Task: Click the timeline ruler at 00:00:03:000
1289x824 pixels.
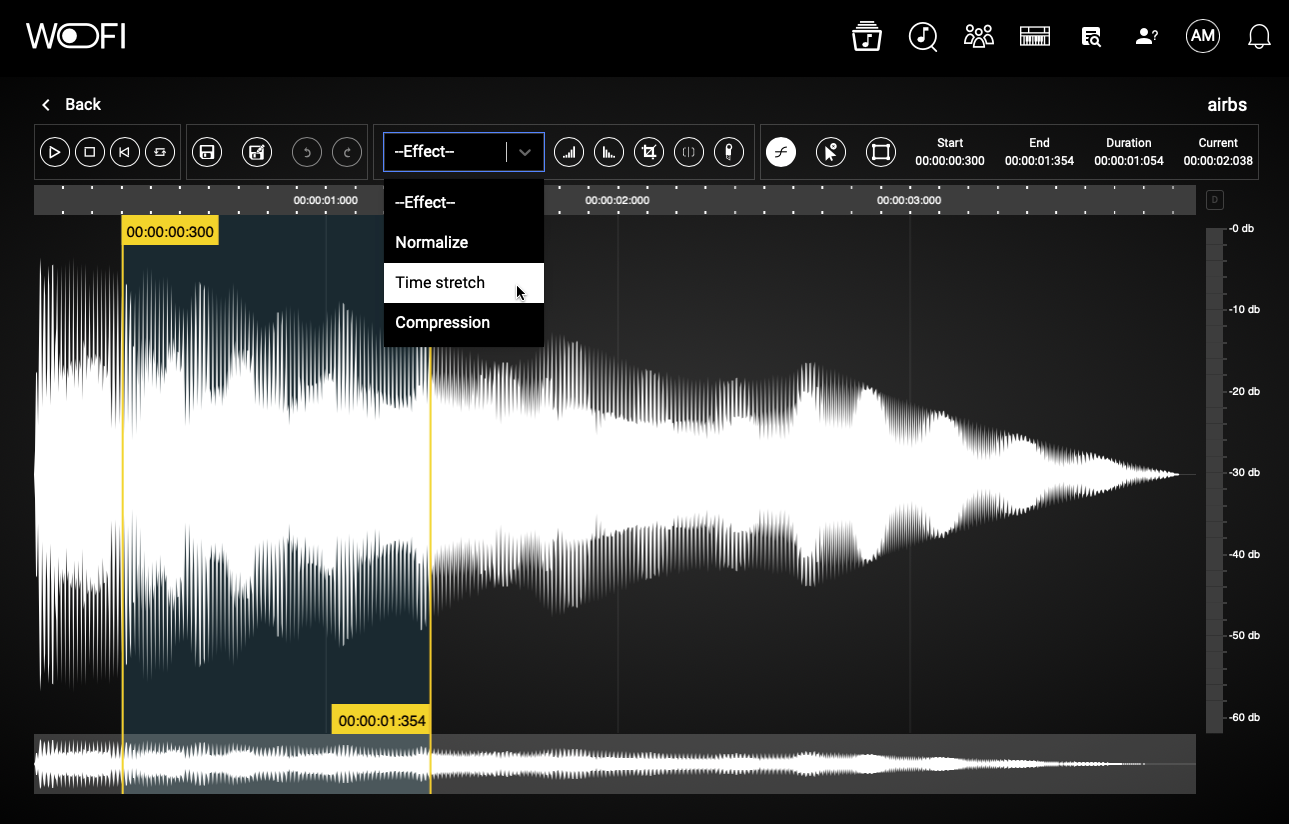Action: pos(909,200)
